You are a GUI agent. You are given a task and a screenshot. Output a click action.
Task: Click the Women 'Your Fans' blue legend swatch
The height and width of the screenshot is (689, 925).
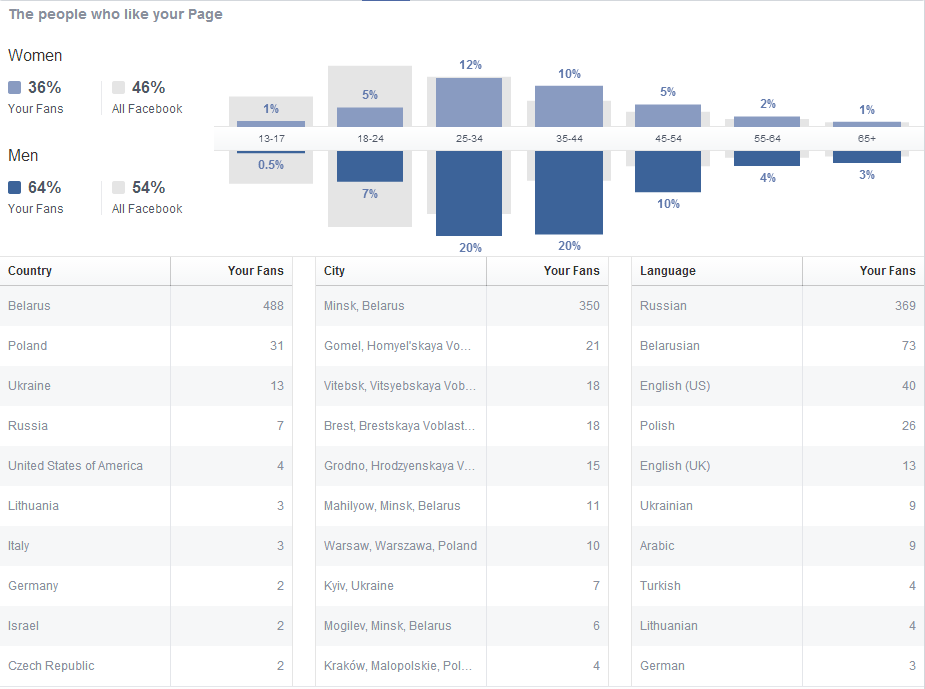click(x=15, y=88)
